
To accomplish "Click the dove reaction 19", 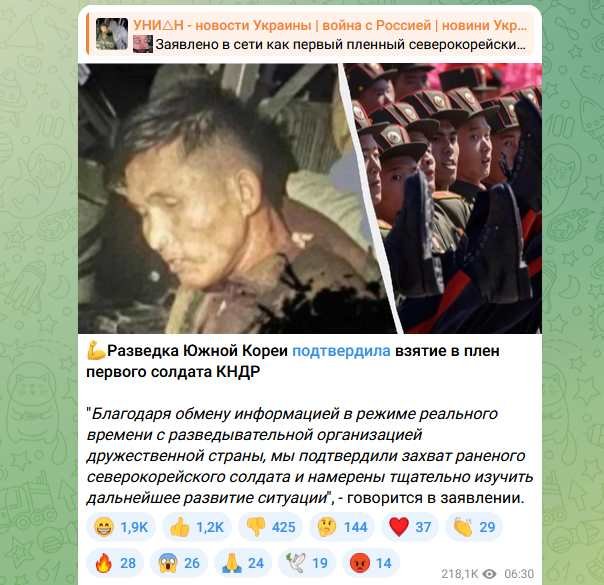I will pyautogui.click(x=307, y=563).
